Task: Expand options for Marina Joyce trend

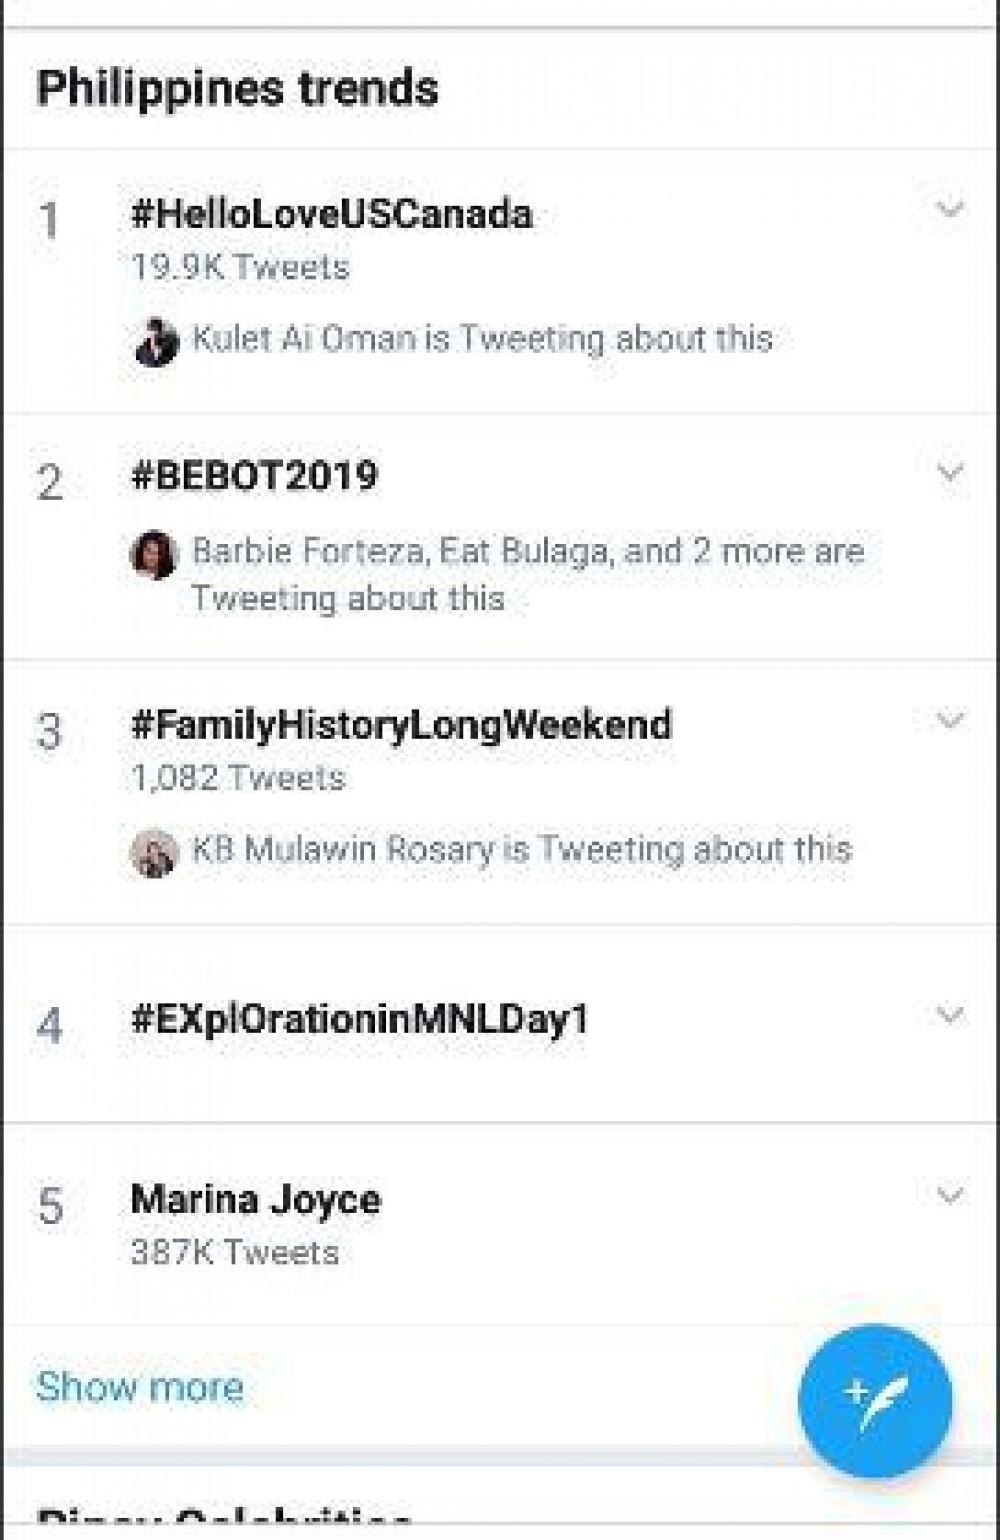Action: tap(949, 1195)
